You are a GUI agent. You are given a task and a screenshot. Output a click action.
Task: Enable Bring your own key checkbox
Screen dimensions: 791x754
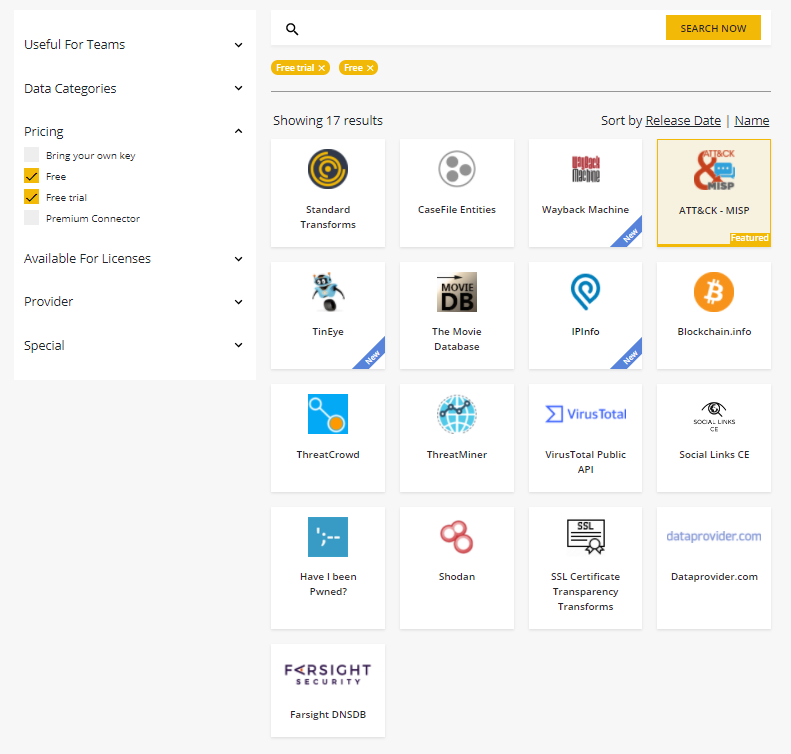coord(31,155)
